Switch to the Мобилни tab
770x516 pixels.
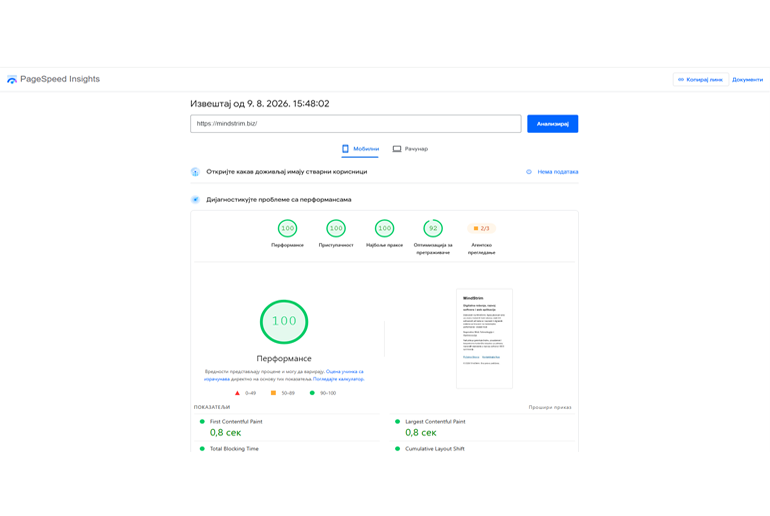point(360,149)
